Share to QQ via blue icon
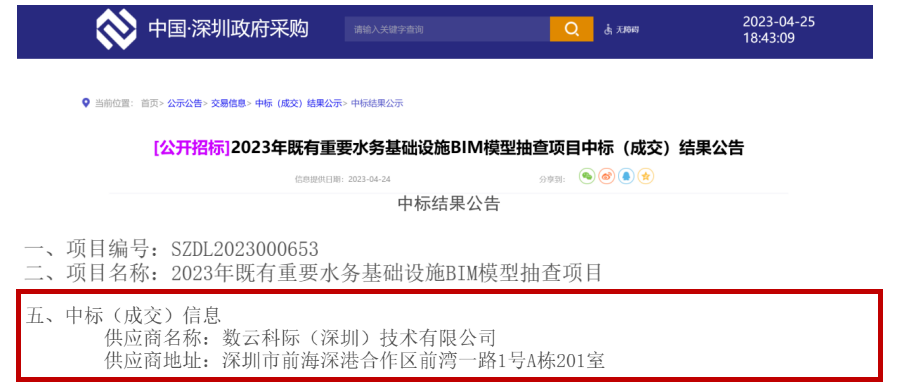This screenshot has height=392, width=900. pyautogui.click(x=626, y=177)
